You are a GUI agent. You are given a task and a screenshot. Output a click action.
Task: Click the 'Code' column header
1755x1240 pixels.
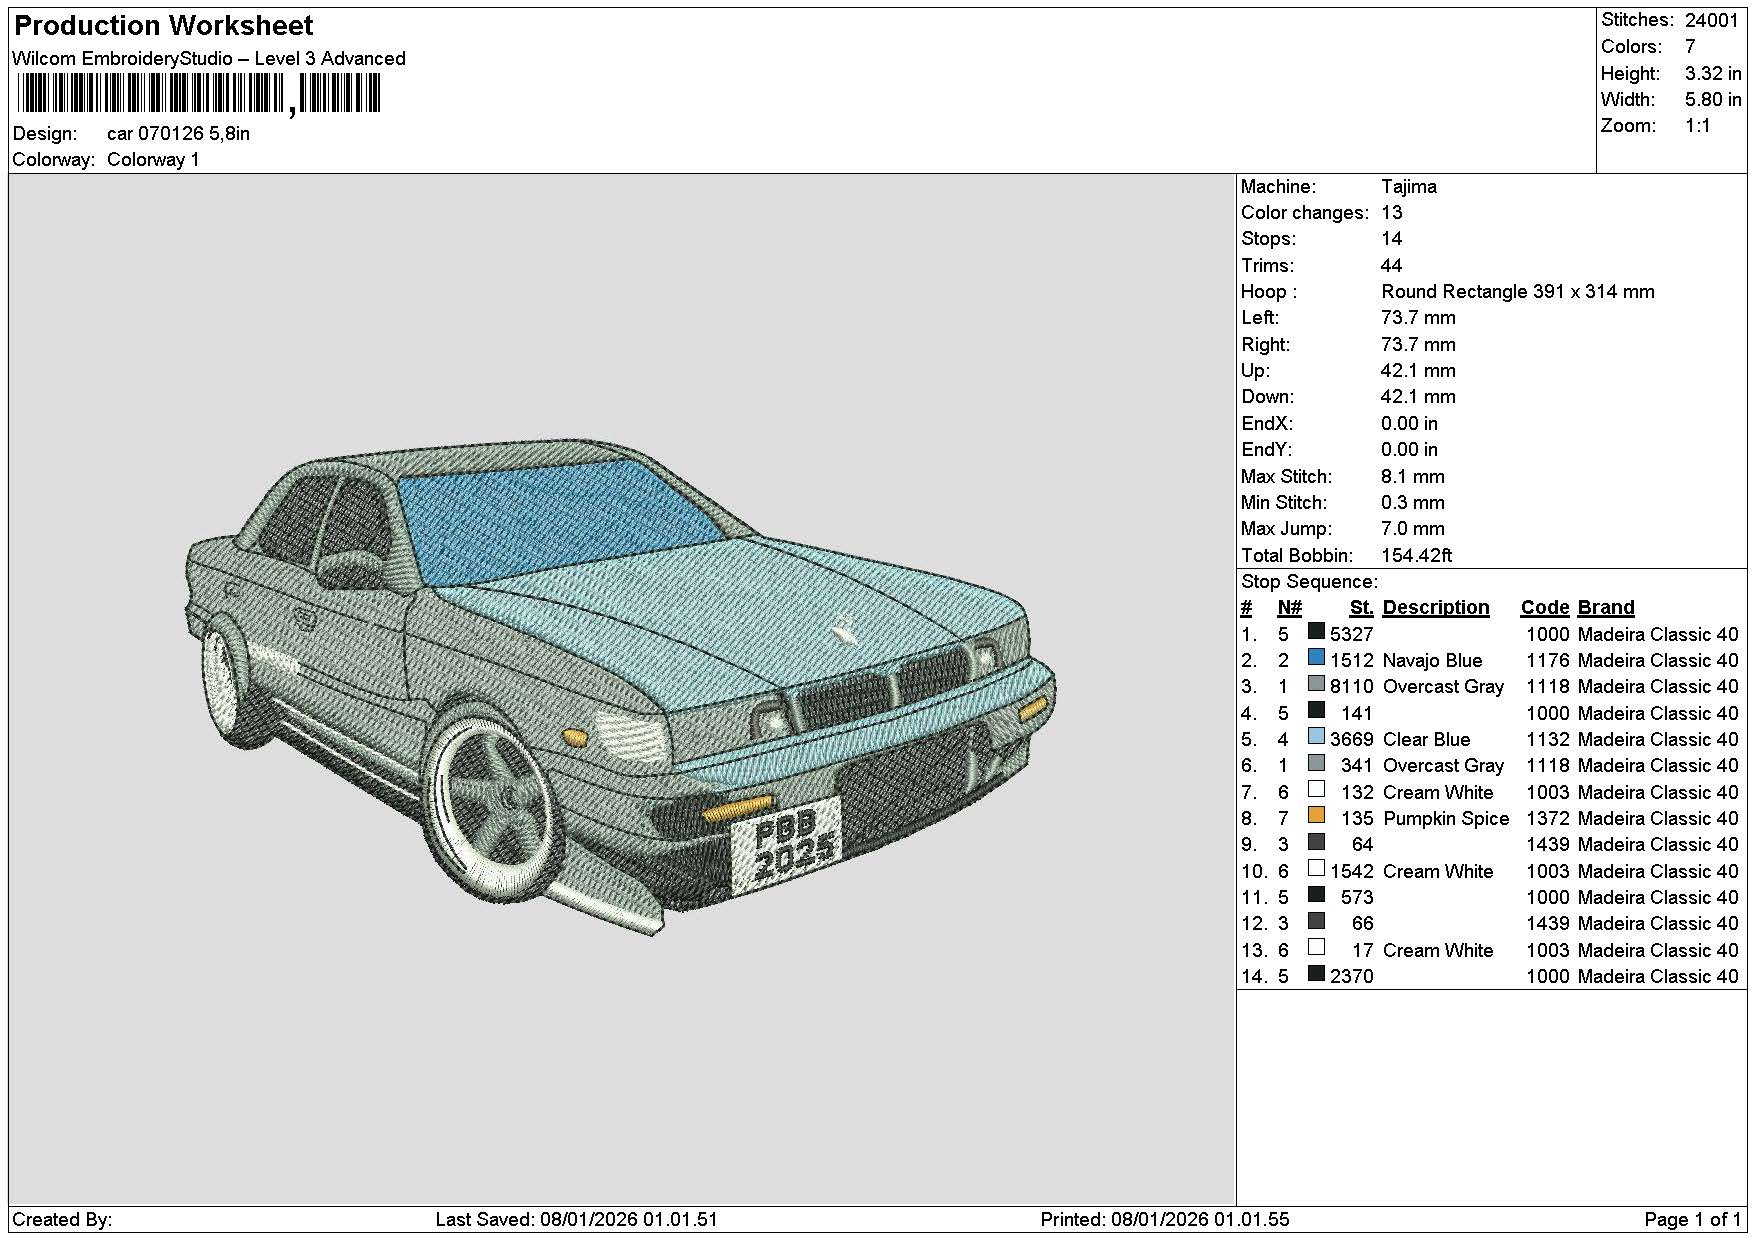[1545, 608]
